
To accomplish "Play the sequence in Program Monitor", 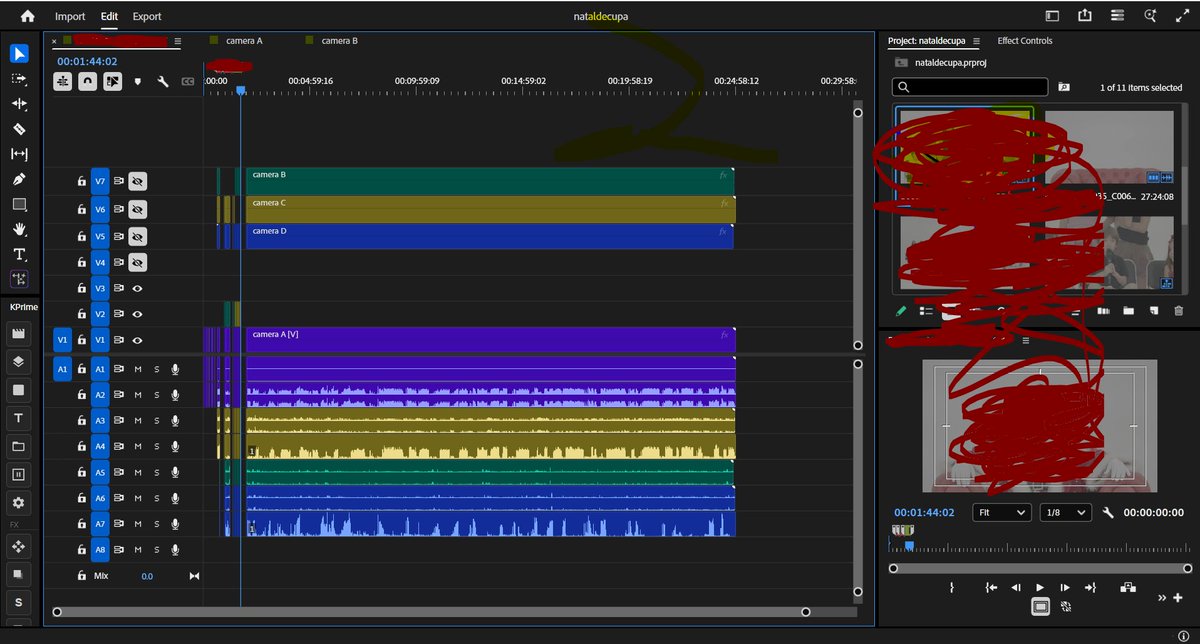I will (x=1040, y=588).
